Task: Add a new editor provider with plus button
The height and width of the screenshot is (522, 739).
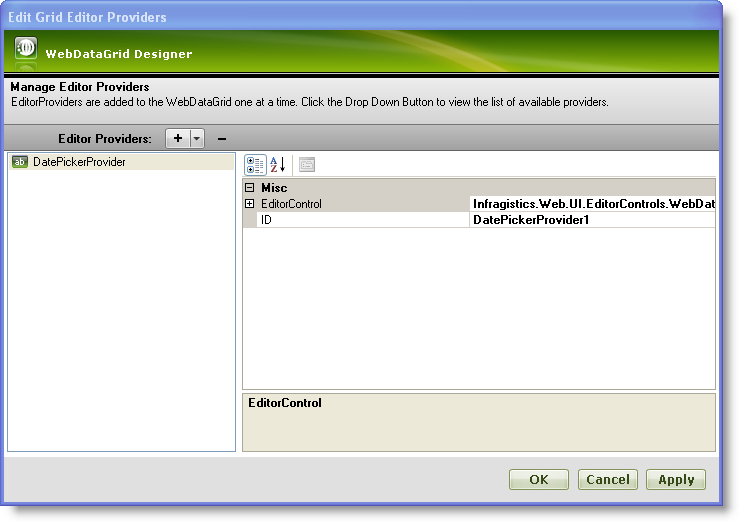Action: tap(178, 139)
